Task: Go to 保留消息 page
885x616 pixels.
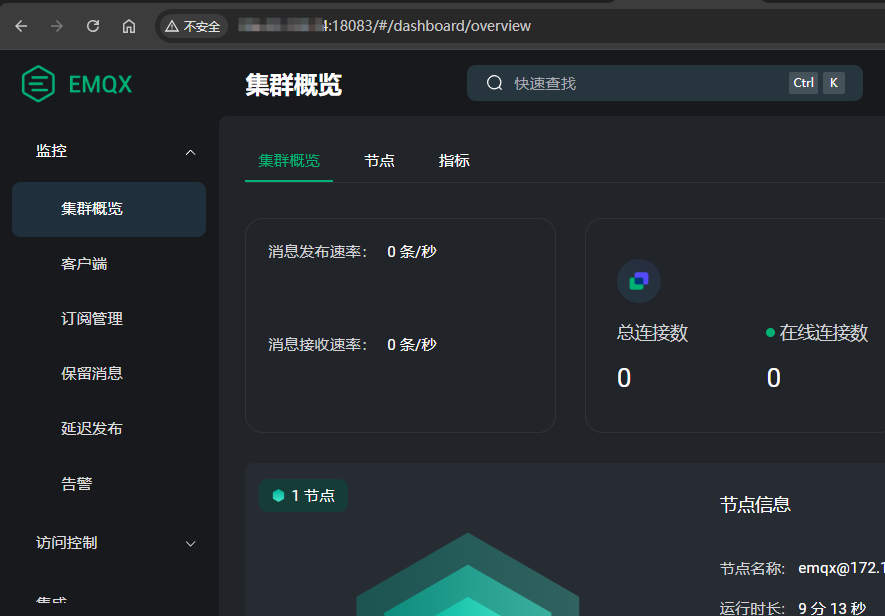Action: click(92, 373)
